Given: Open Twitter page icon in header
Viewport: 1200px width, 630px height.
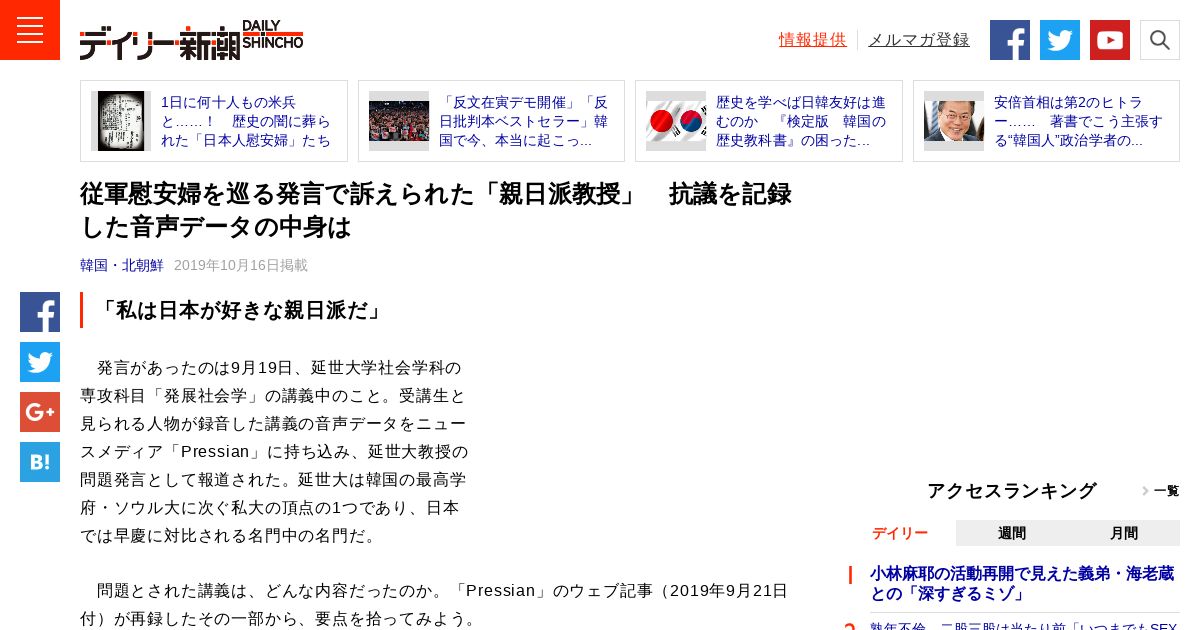Looking at the screenshot, I should (x=1060, y=40).
